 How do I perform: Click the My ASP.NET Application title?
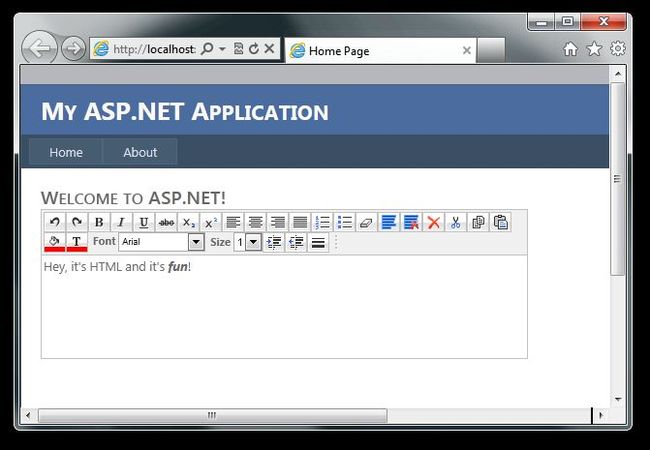coord(185,112)
